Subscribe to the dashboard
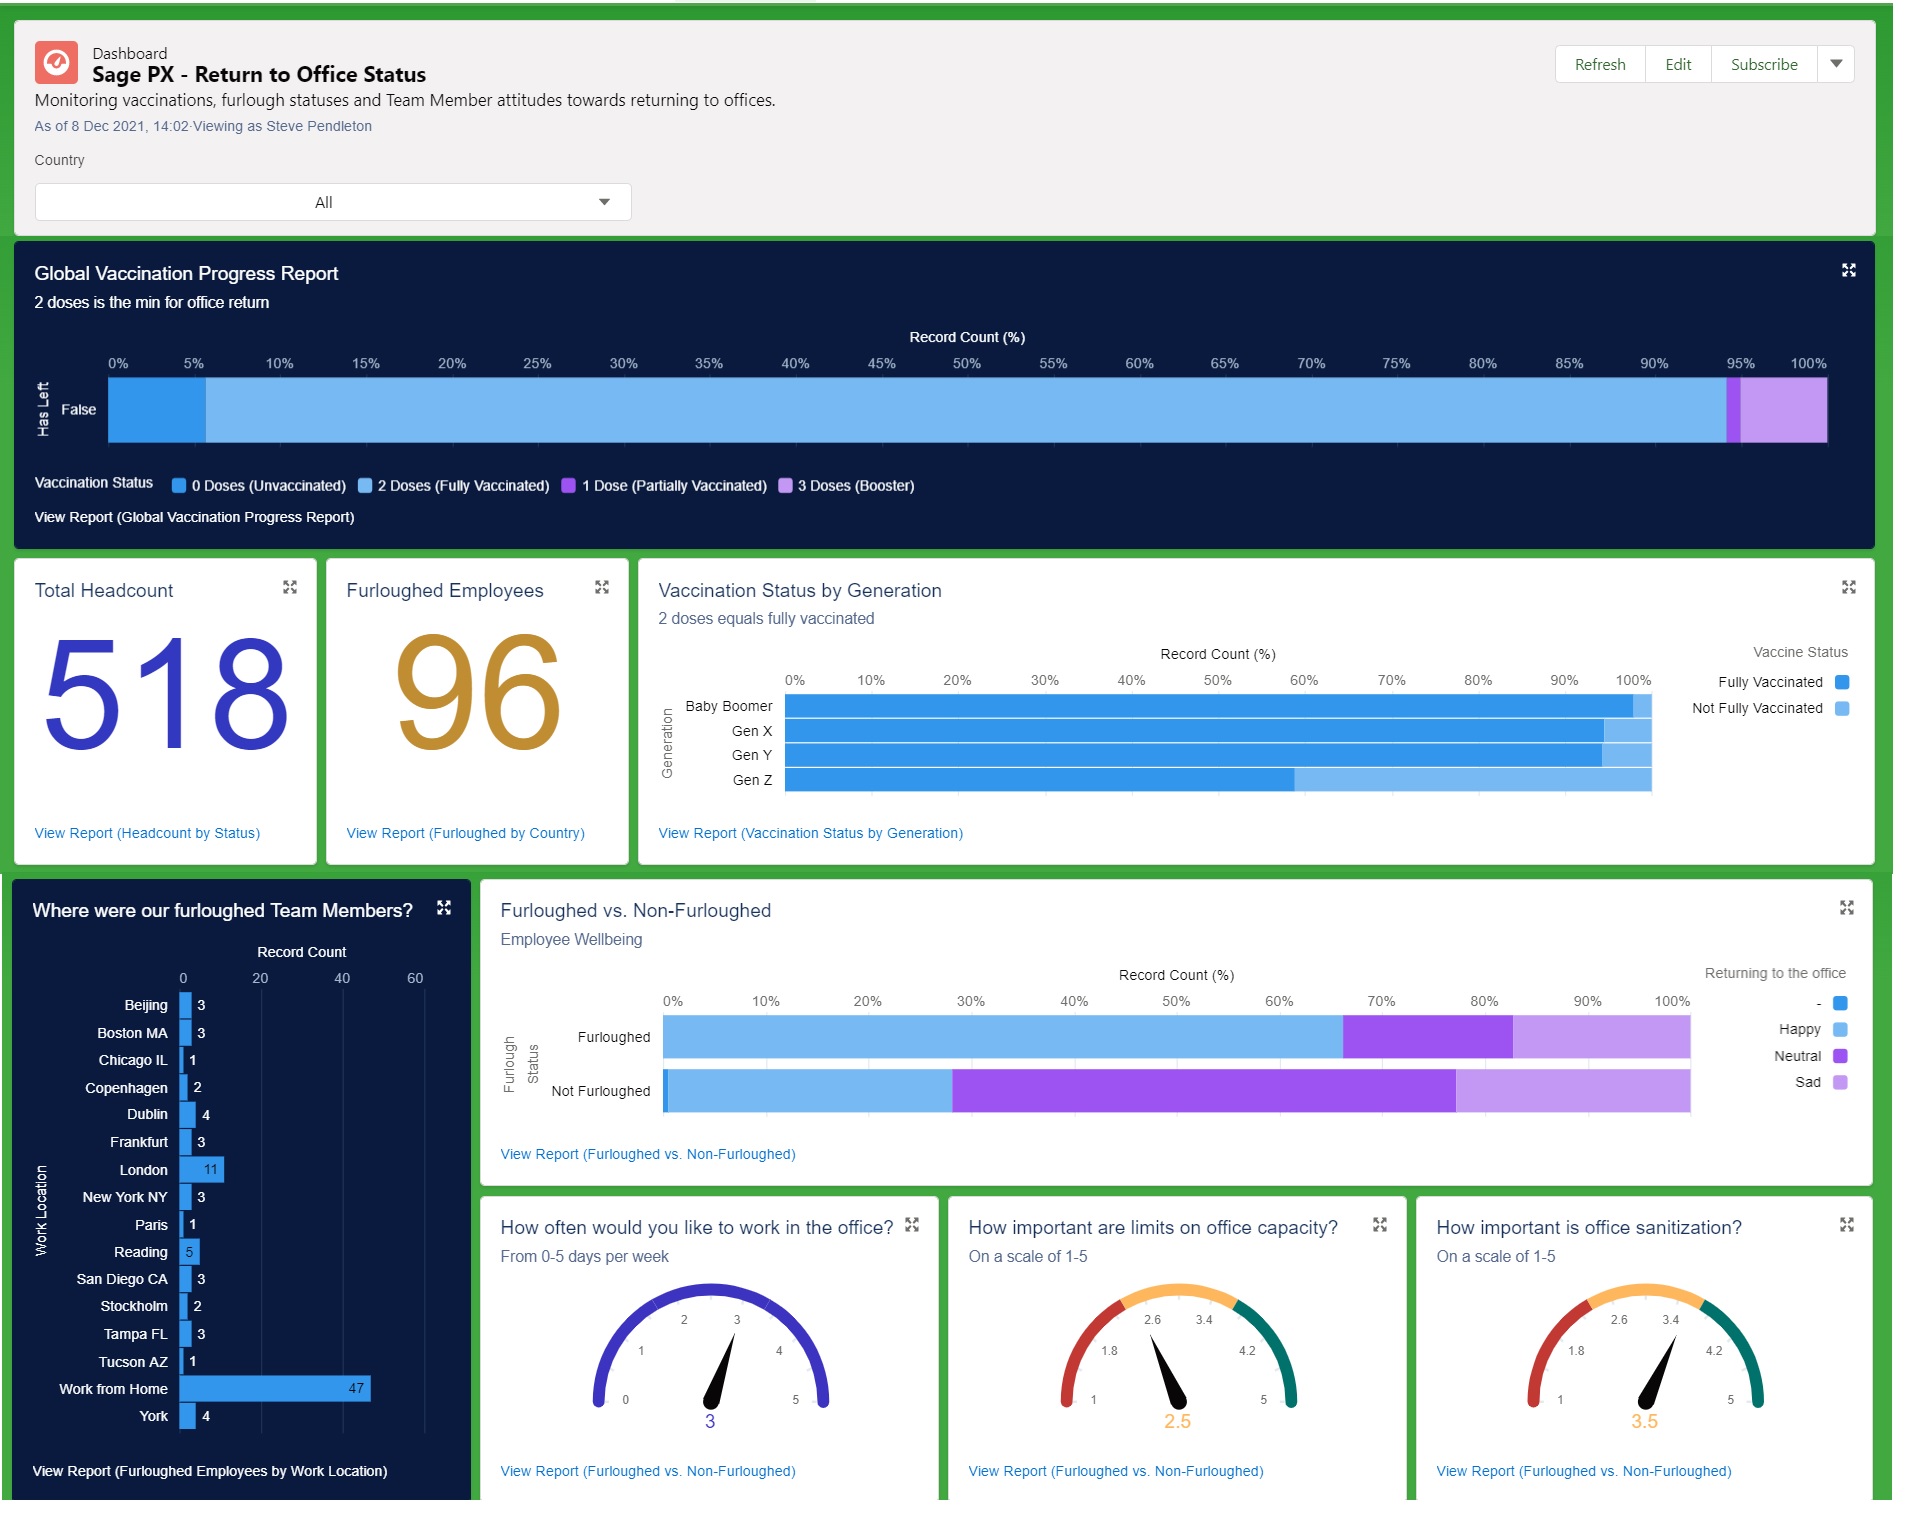 point(1763,64)
